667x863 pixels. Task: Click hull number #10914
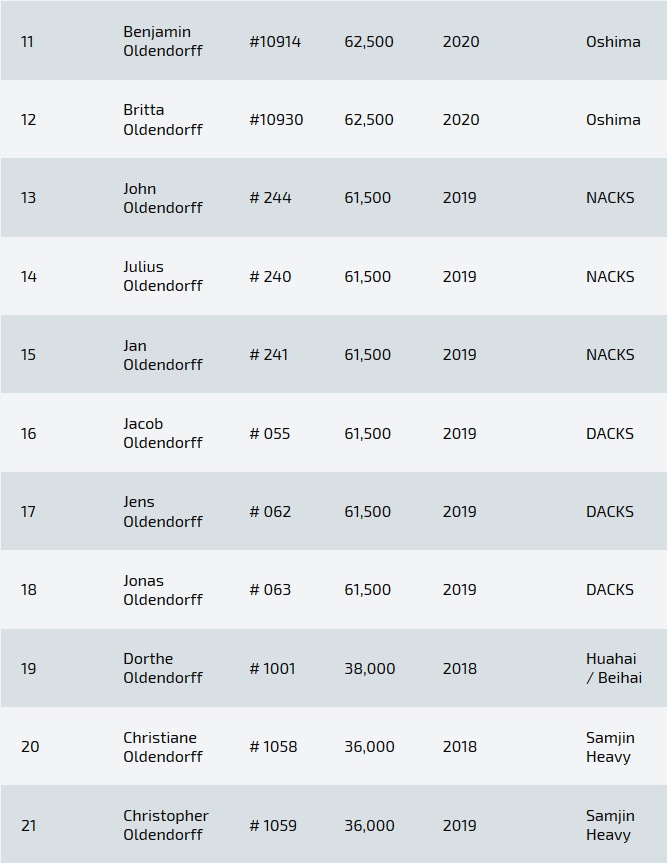[x=275, y=42]
